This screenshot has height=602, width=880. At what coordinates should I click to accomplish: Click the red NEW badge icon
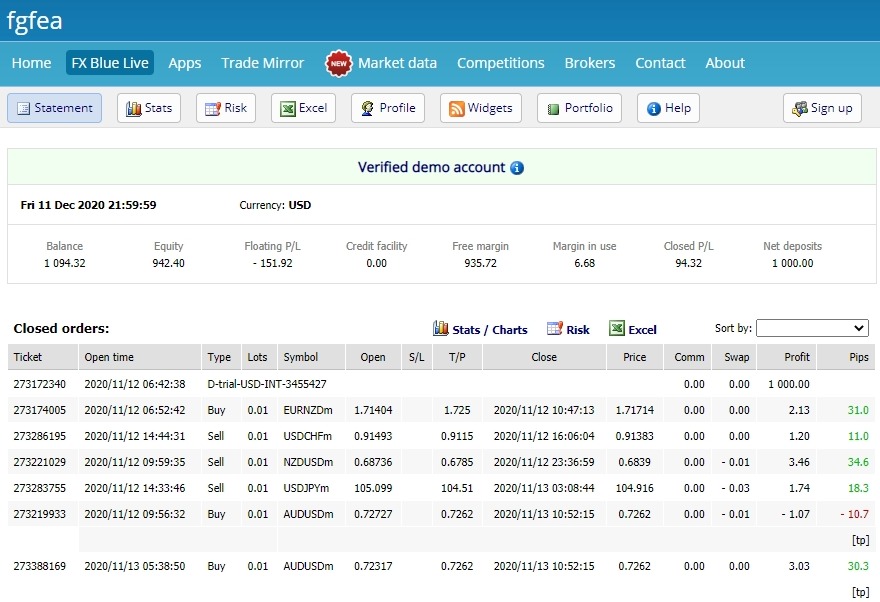click(339, 63)
